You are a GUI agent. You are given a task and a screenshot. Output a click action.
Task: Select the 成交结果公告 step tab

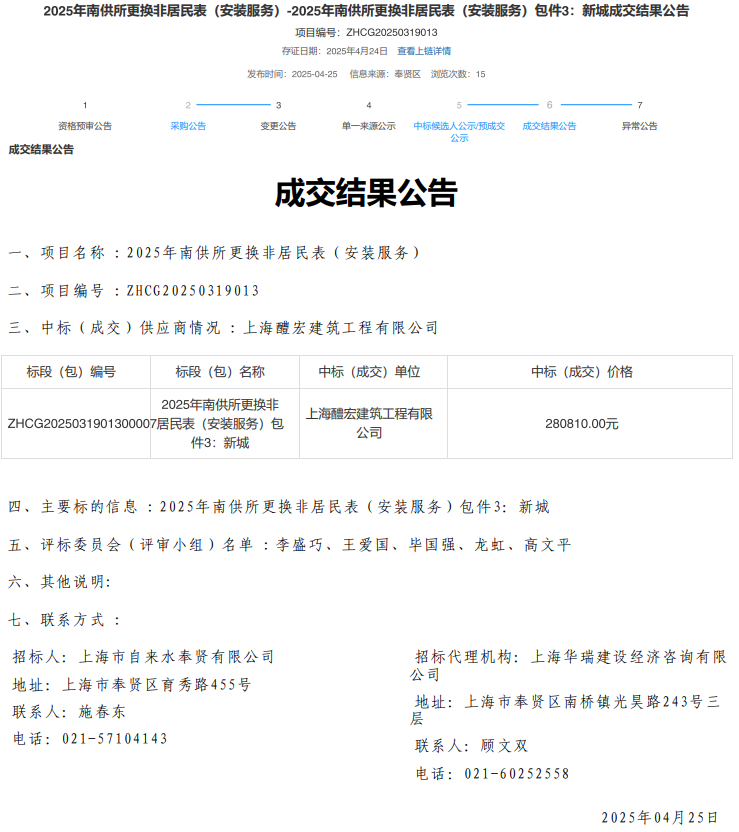tap(549, 126)
